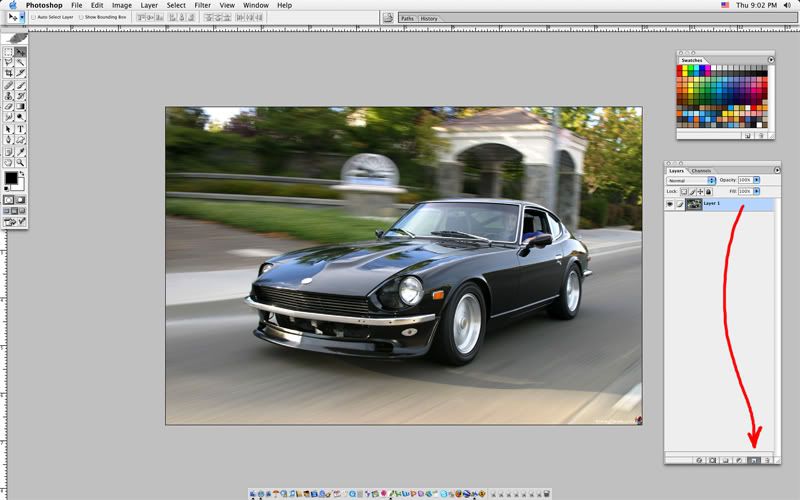Hide Layer 1 with the eye icon
800x500 pixels.
pyautogui.click(x=669, y=204)
